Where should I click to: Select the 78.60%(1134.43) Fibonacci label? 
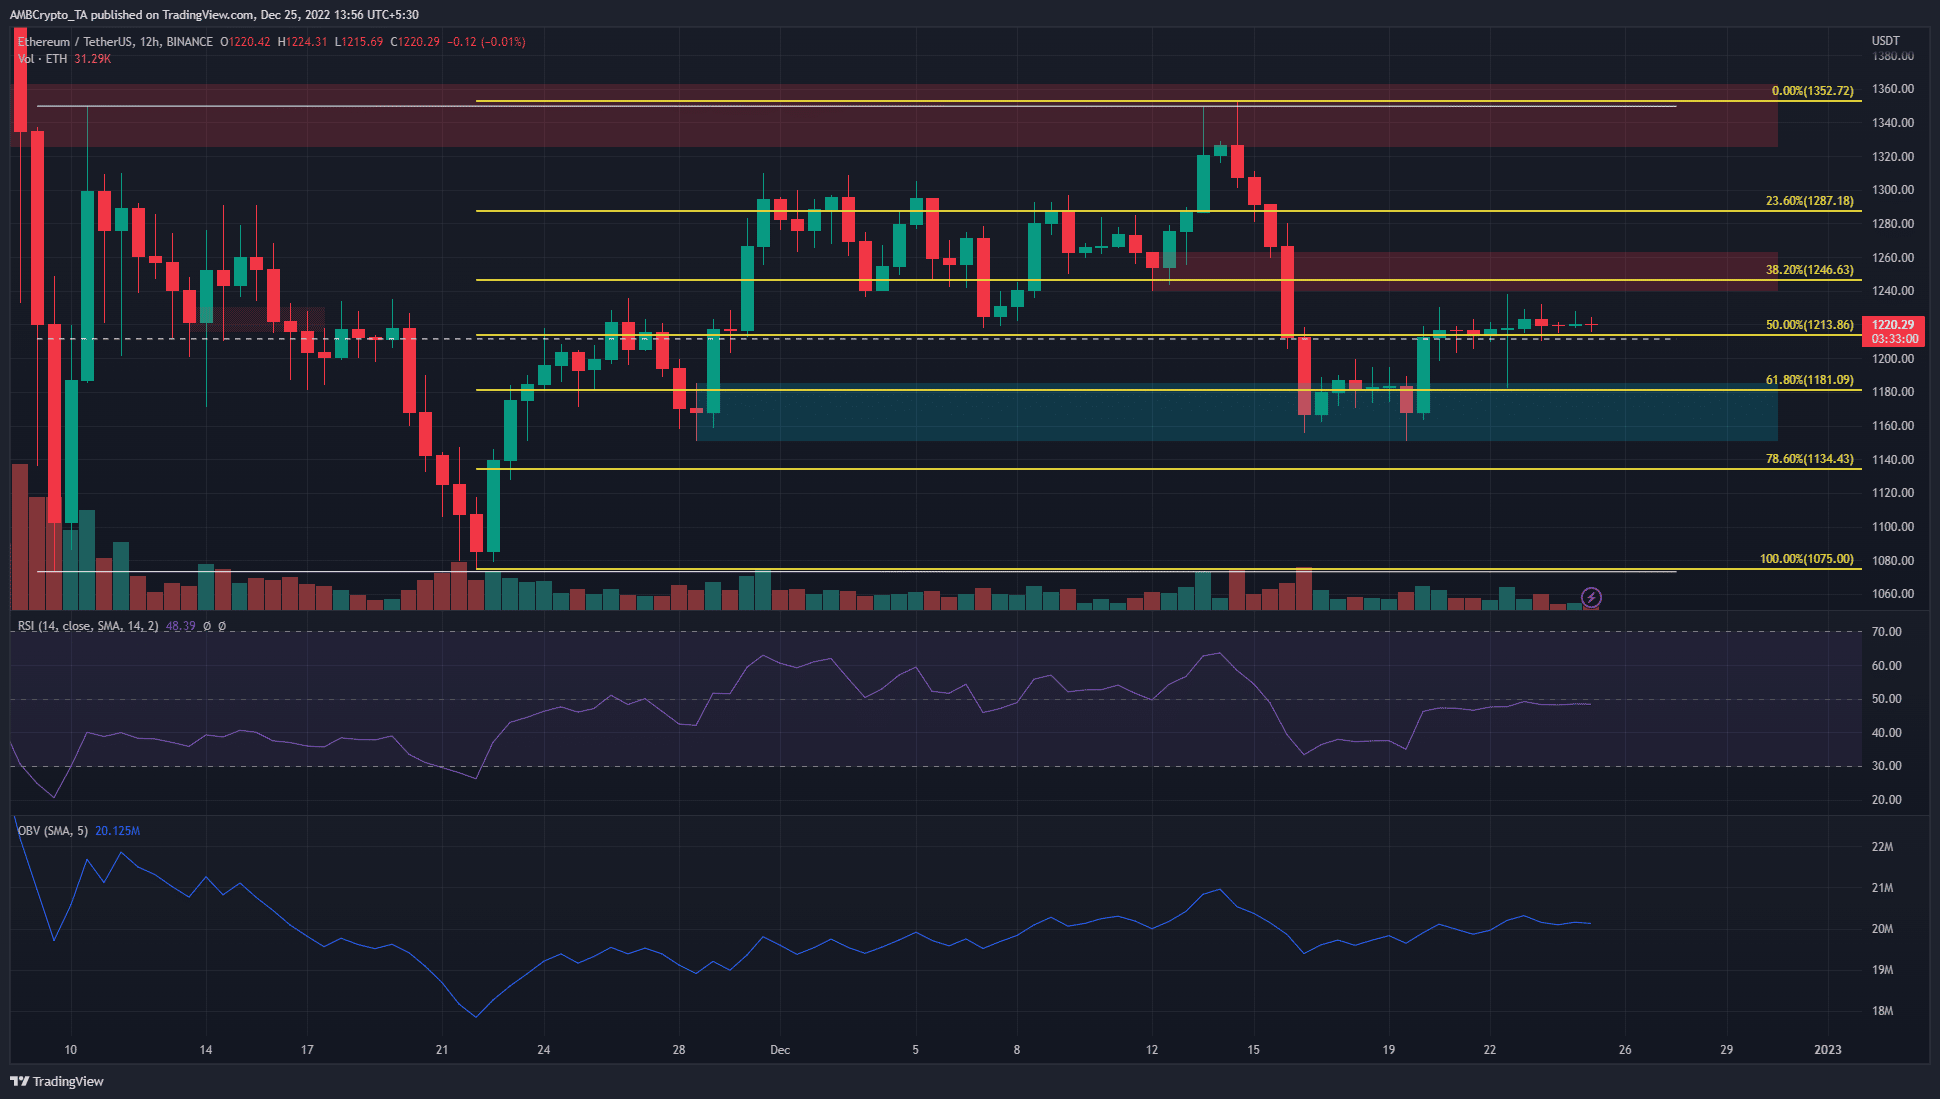tap(1809, 459)
